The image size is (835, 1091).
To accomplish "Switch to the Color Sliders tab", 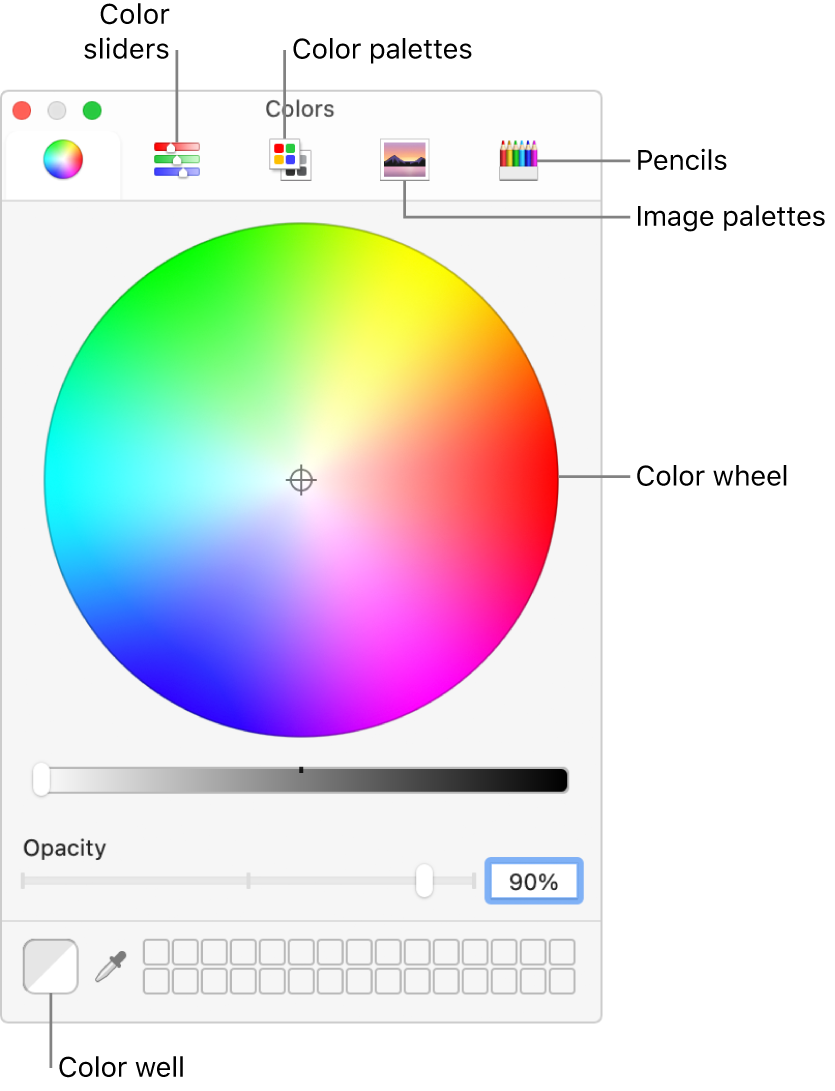I will click(176, 159).
